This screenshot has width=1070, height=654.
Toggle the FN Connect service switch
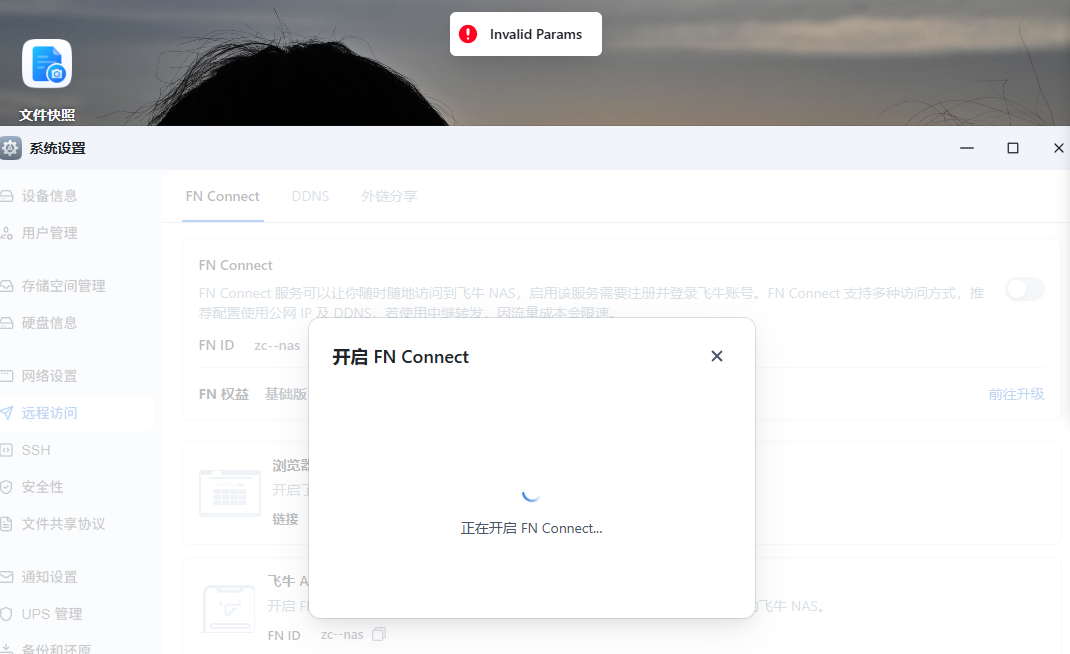[1025, 289]
